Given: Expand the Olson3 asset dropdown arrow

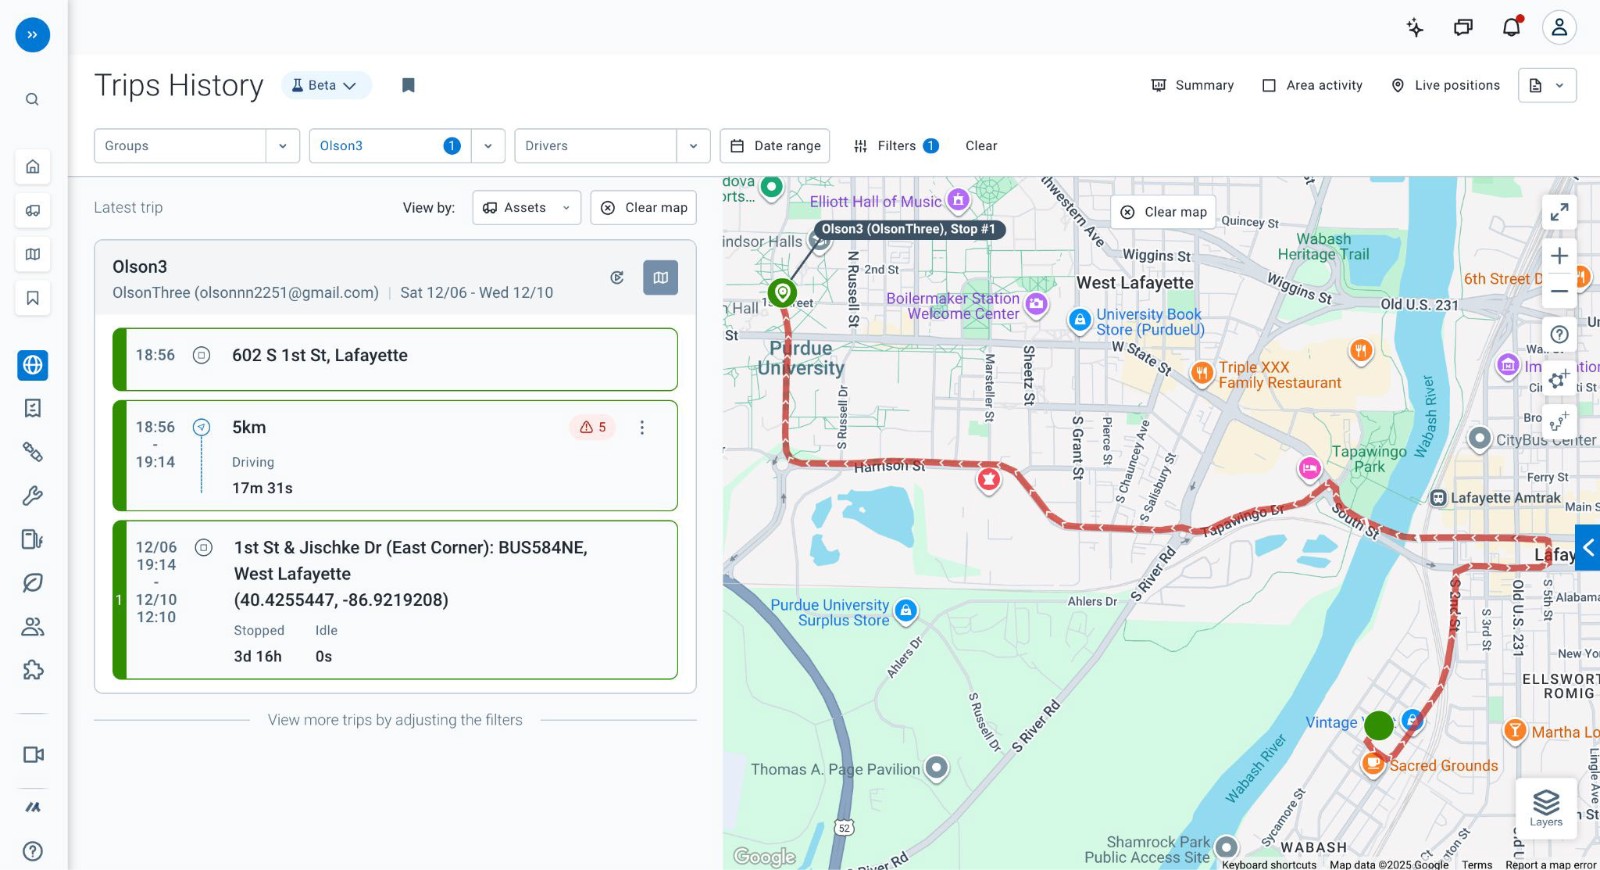Looking at the screenshot, I should pyautogui.click(x=488, y=146).
